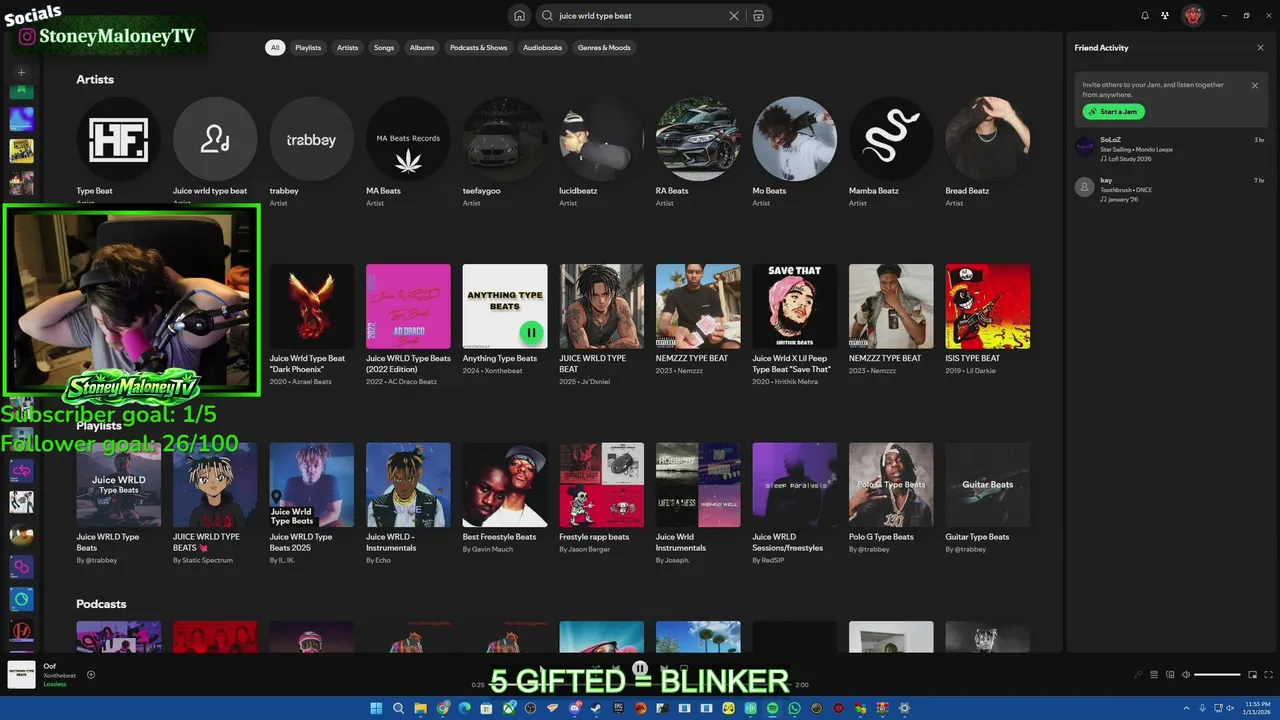Viewport: 1280px width, 720px height.
Task: Select the Albums filter chip
Action: pyautogui.click(x=422, y=47)
